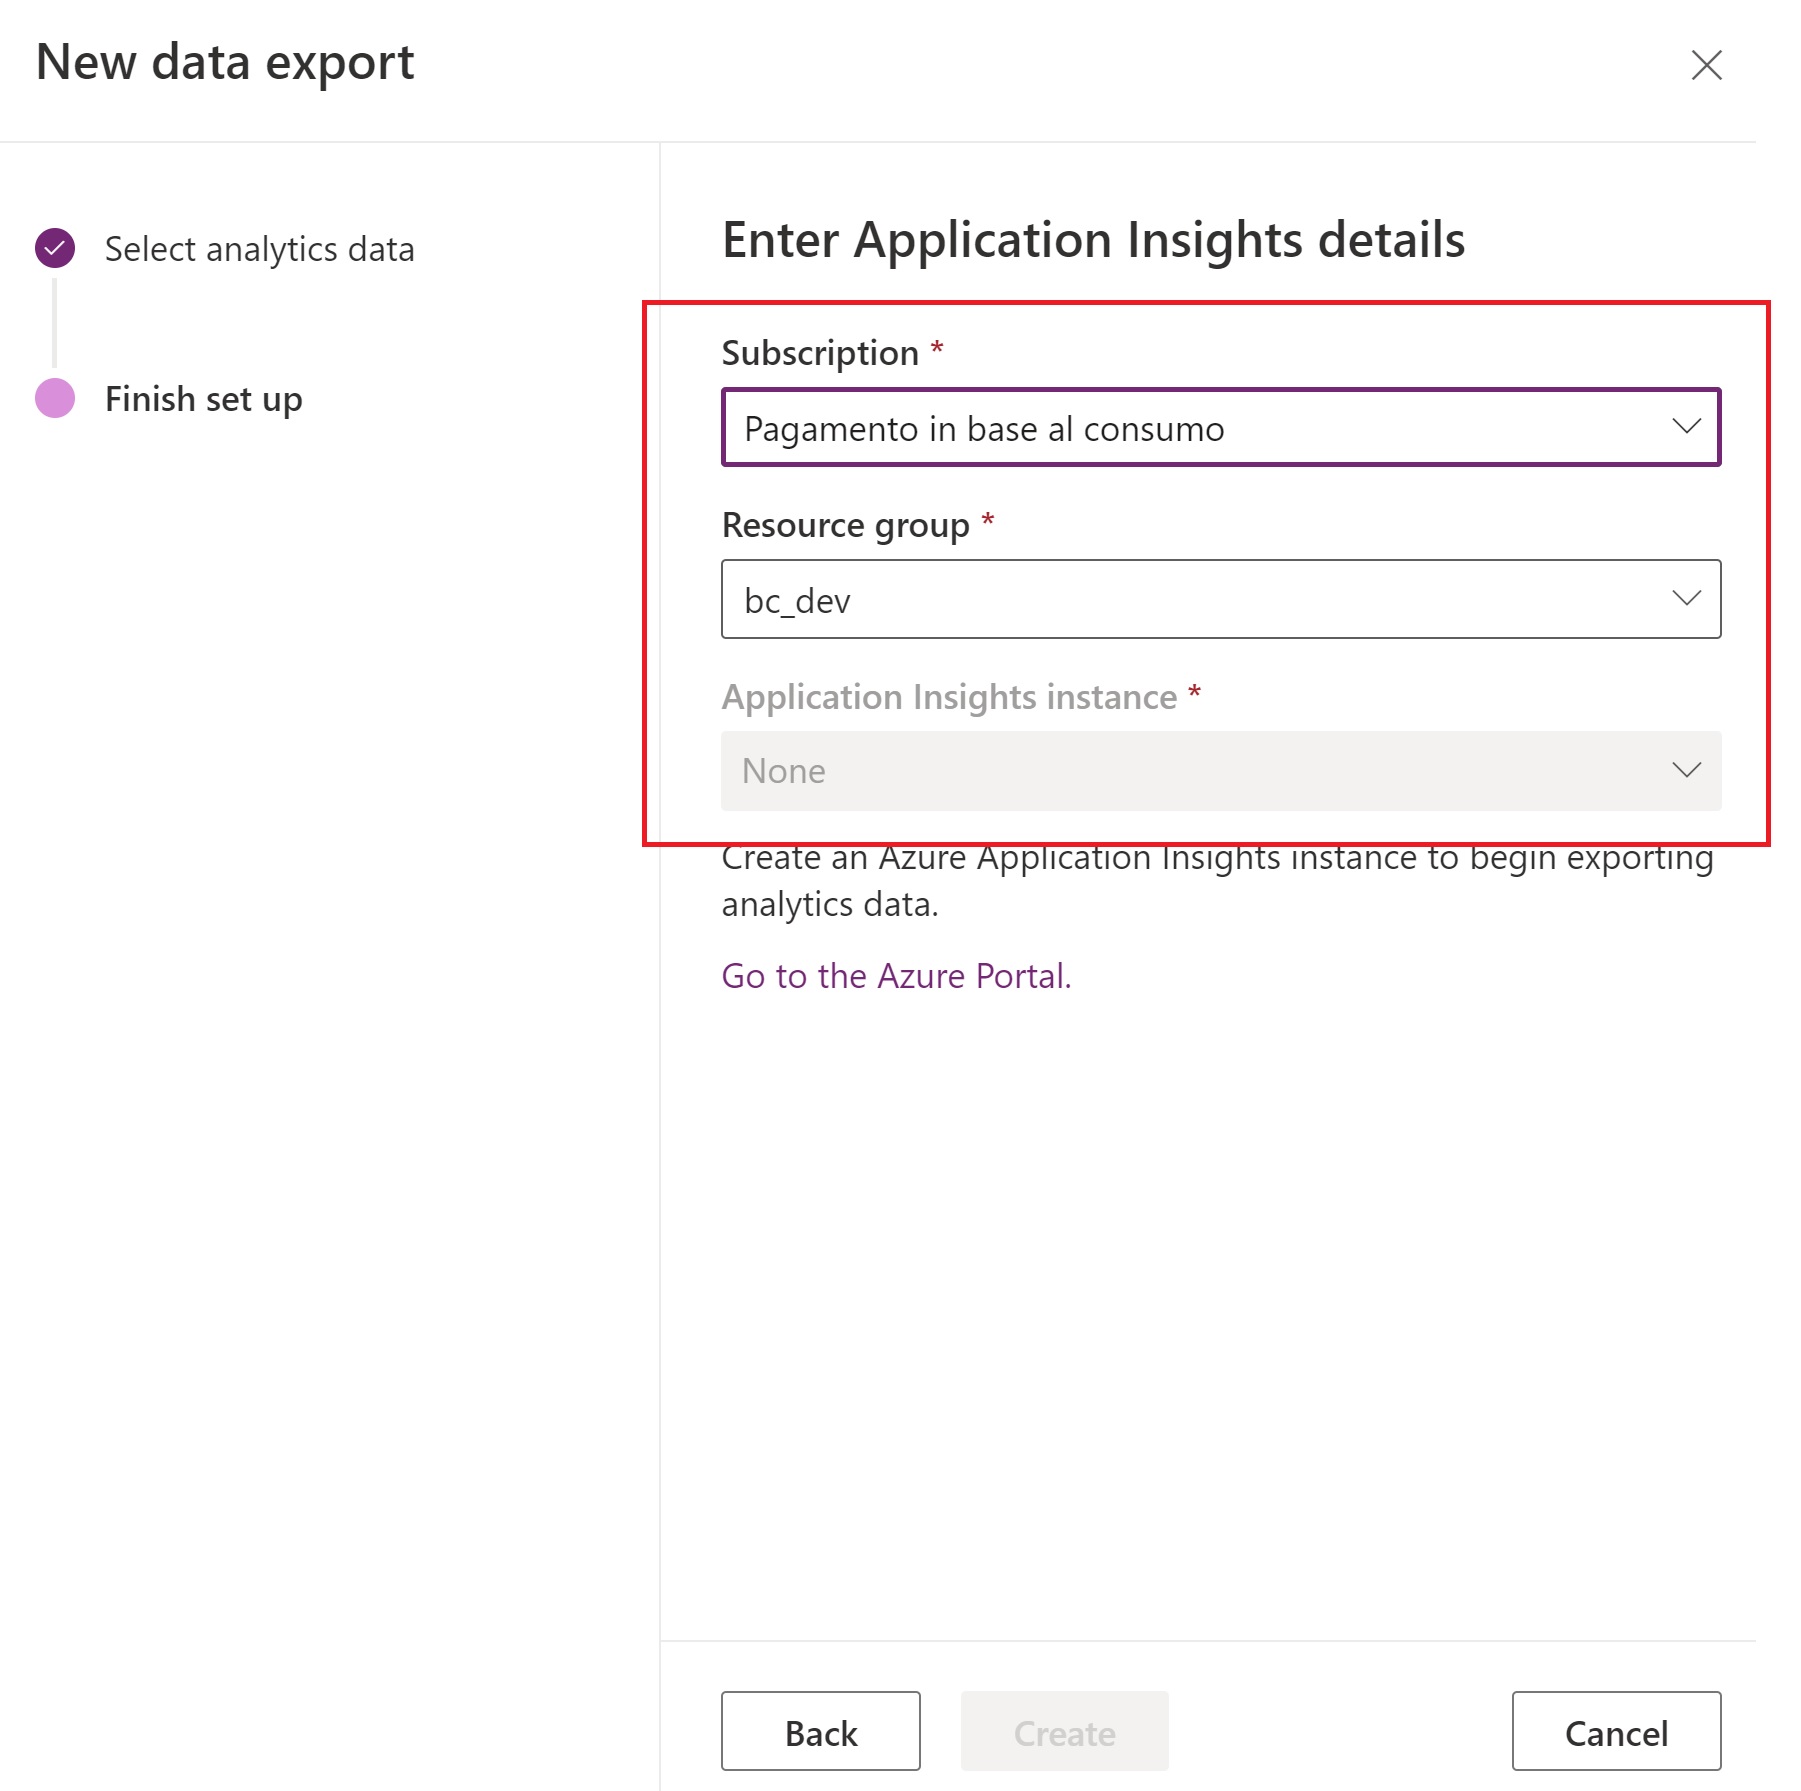The image size is (1801, 1791).
Task: Click the completed checkmark step icon
Action: [55, 248]
